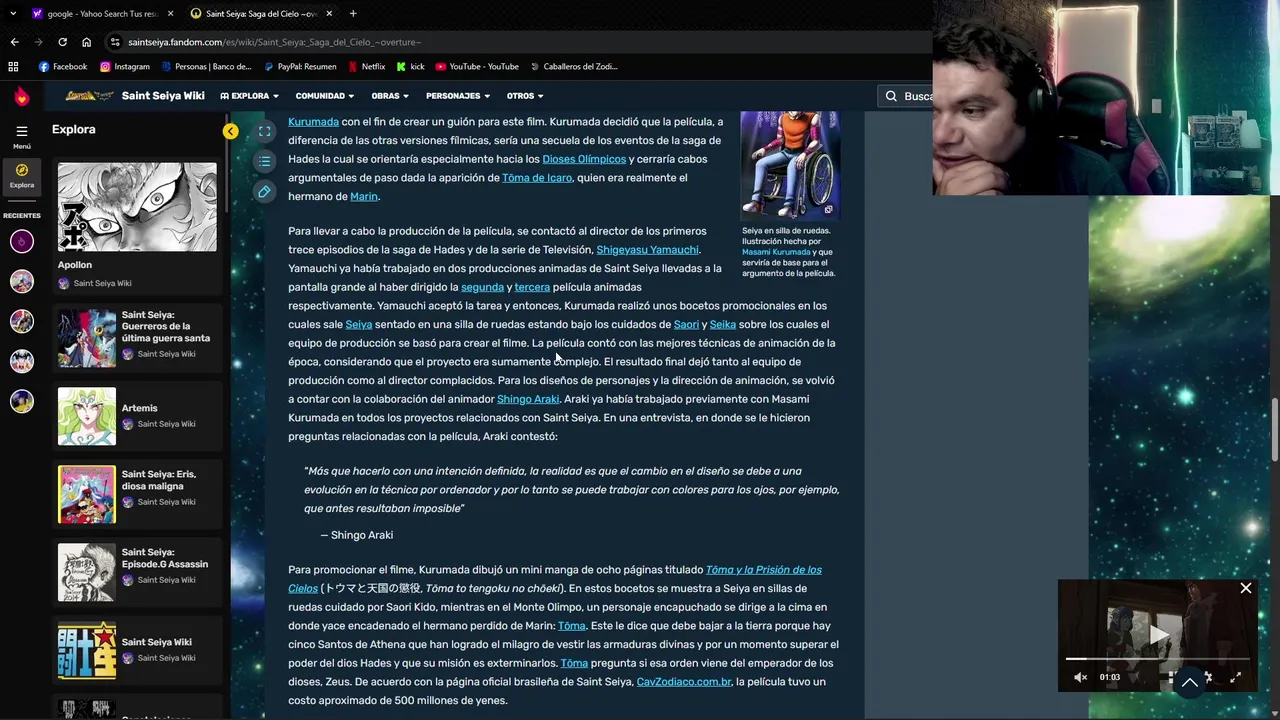
Task: Open the Saint Seiya Wiki title link
Action: coord(163,96)
